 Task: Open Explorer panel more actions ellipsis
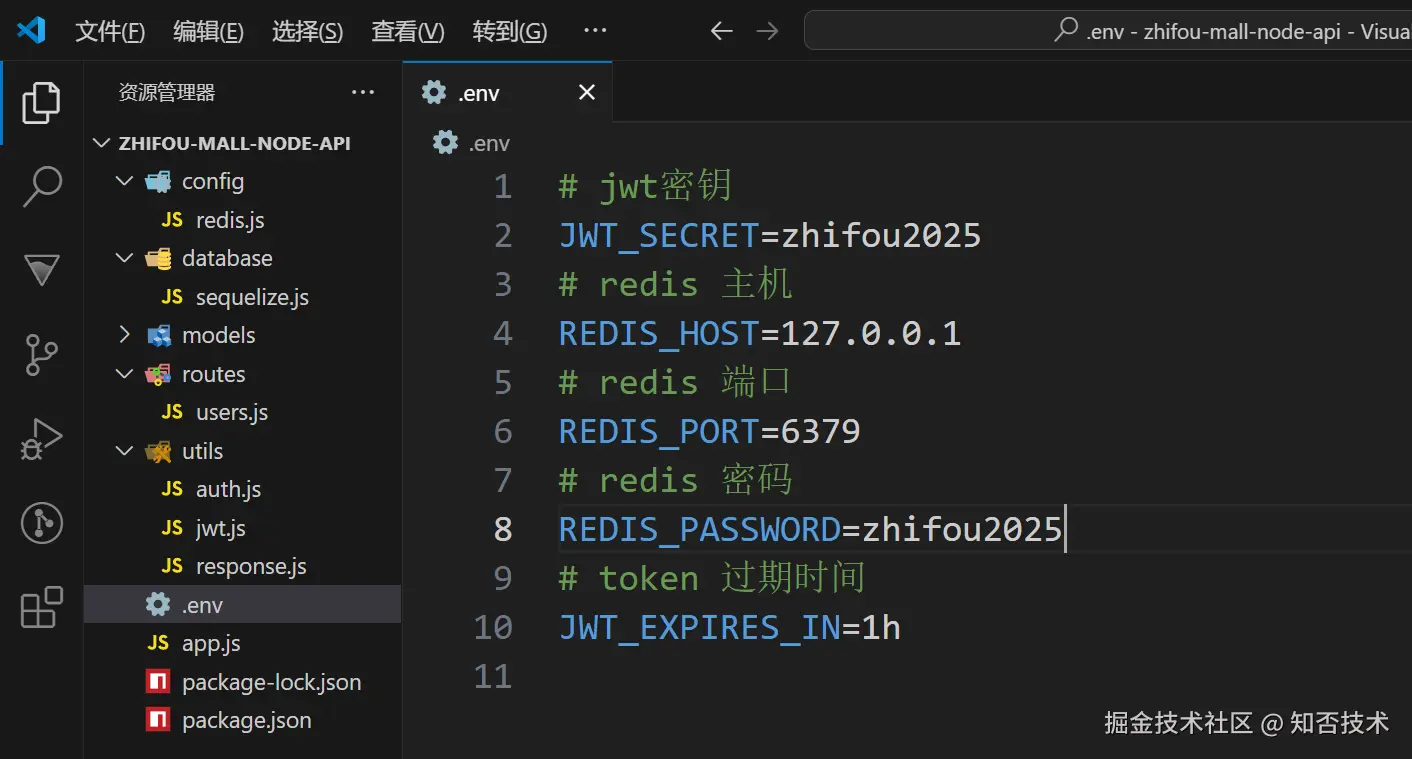coord(363,93)
